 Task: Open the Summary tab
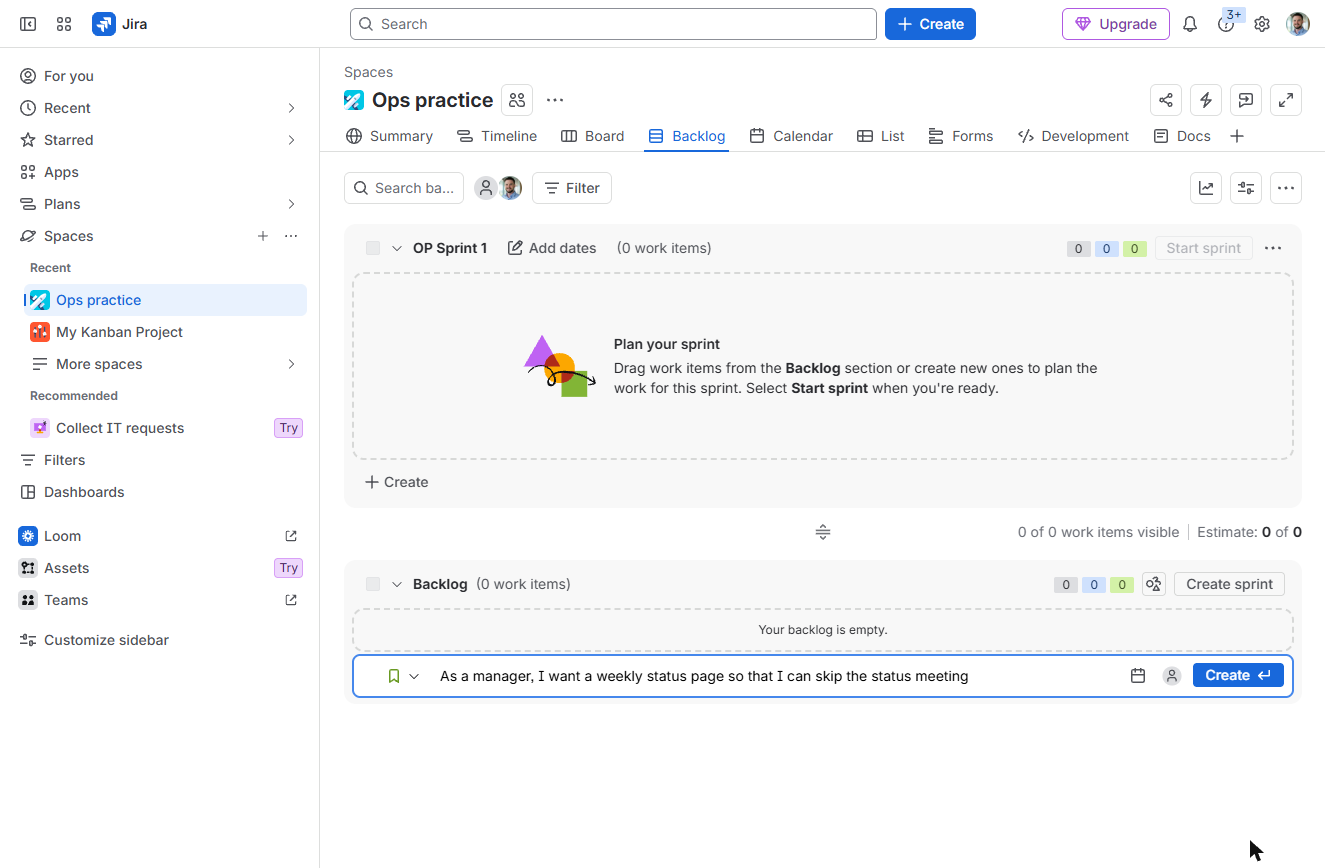(x=389, y=136)
